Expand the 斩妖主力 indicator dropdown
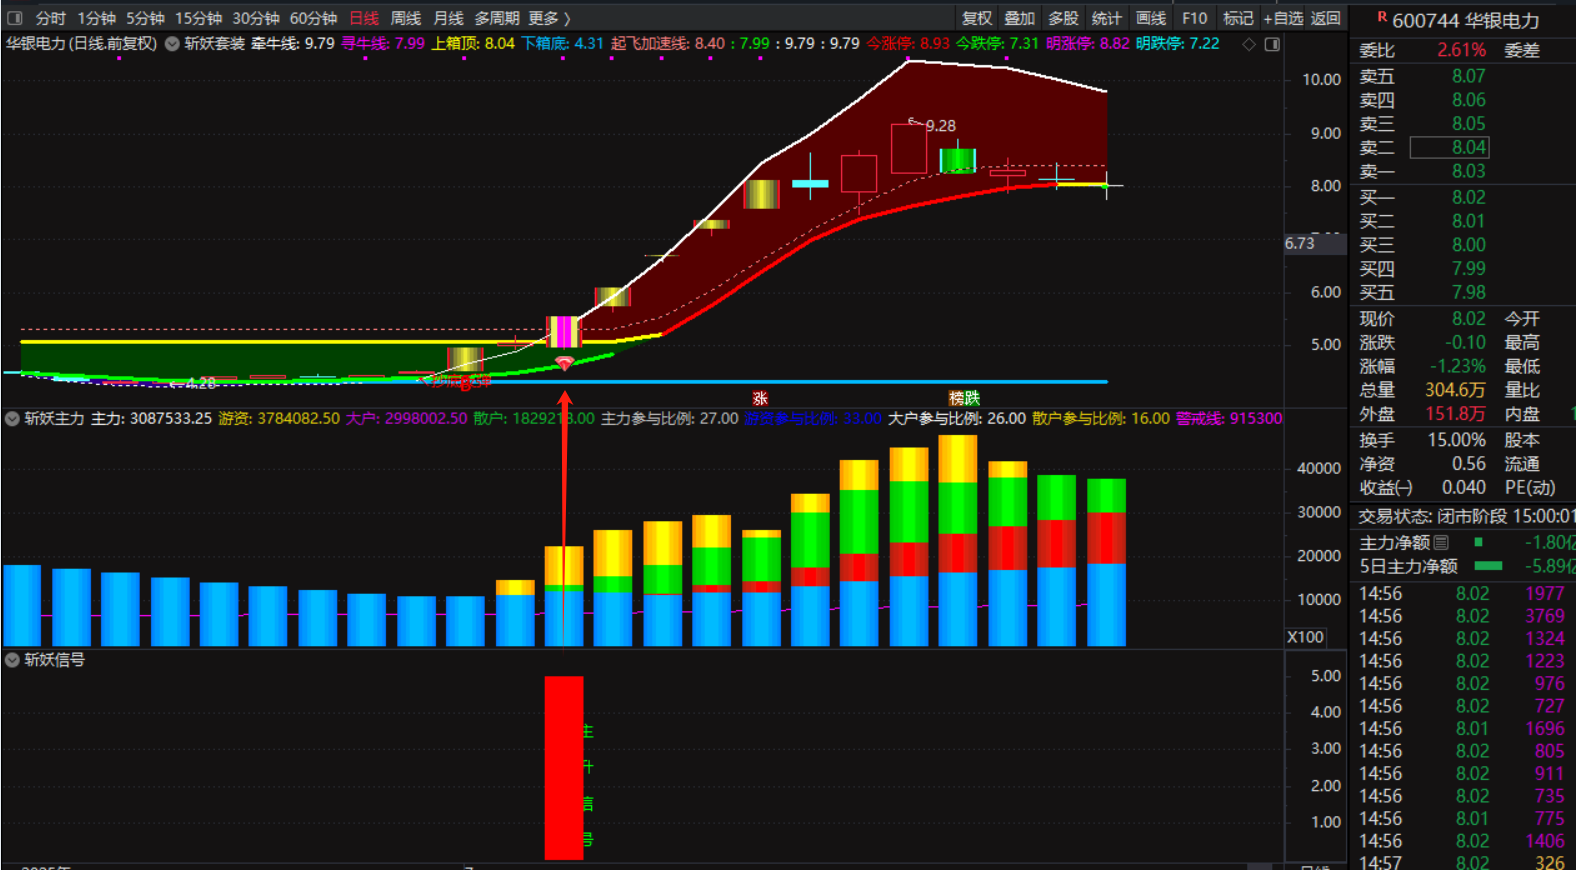 coord(12,419)
